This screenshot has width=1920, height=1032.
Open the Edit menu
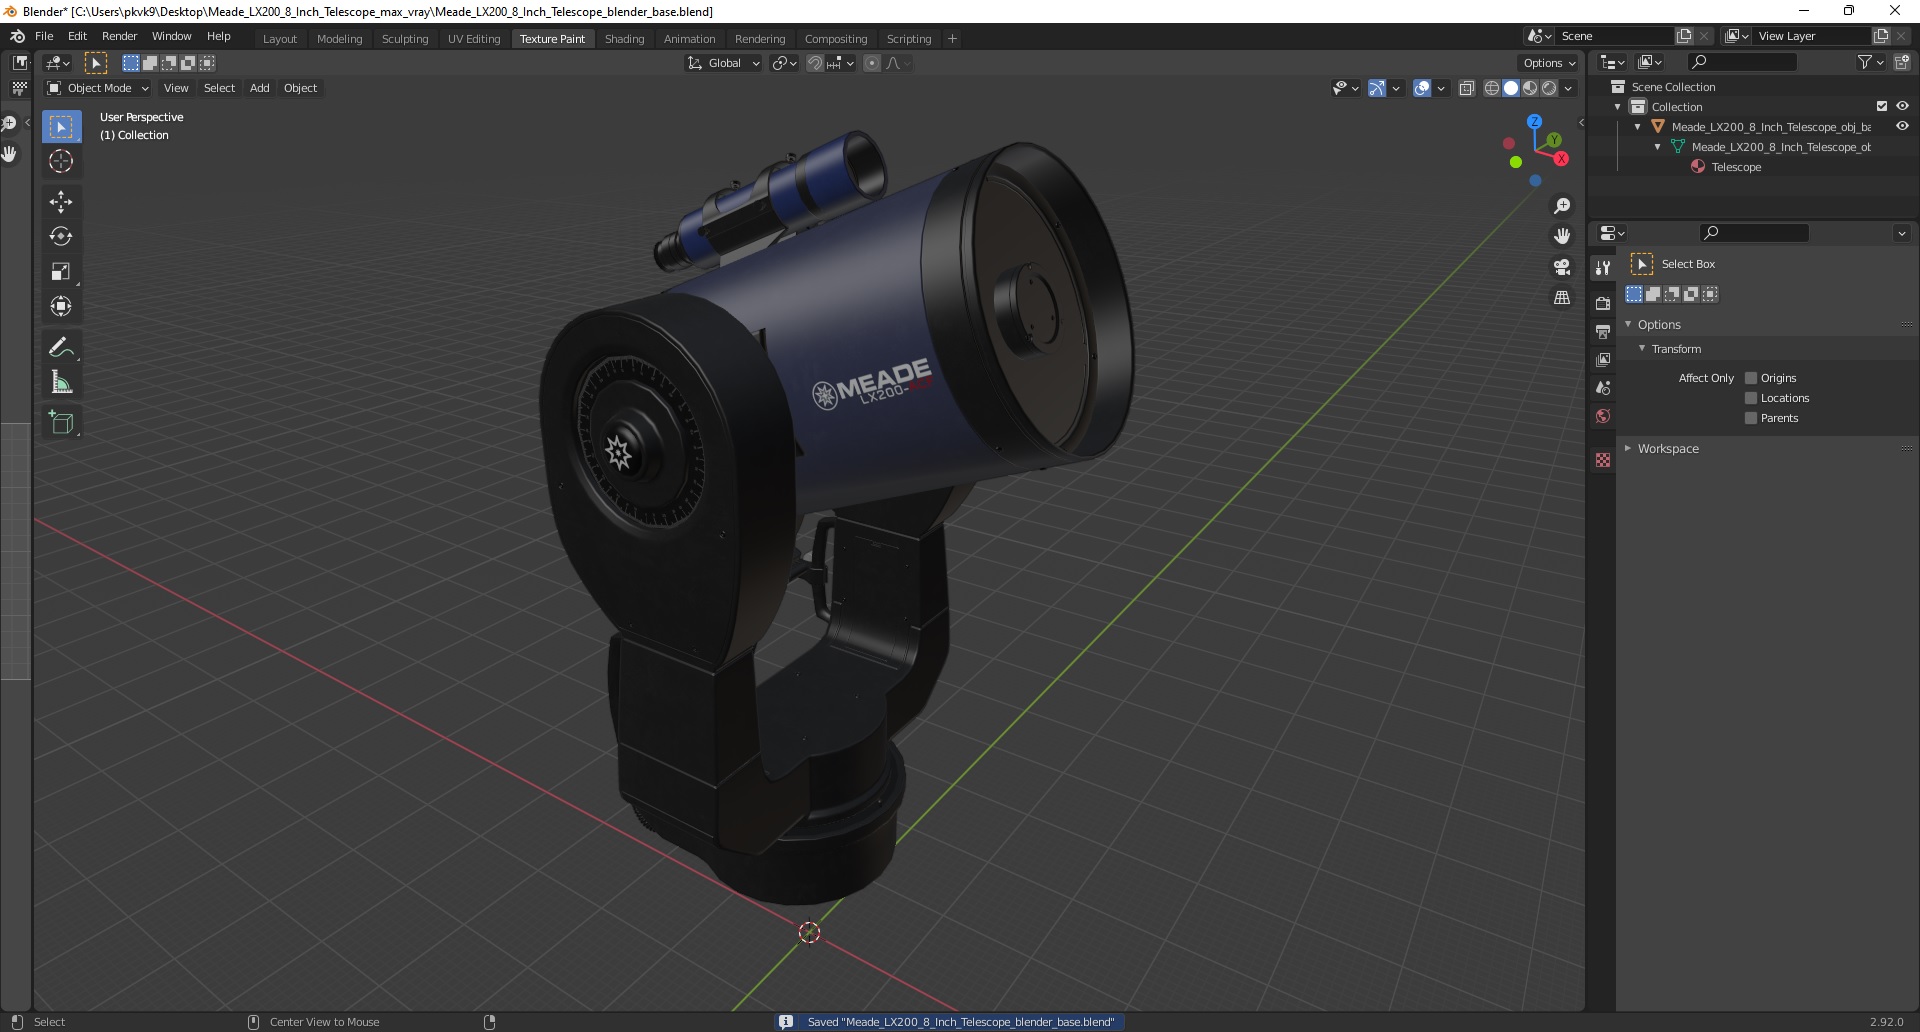click(77, 36)
